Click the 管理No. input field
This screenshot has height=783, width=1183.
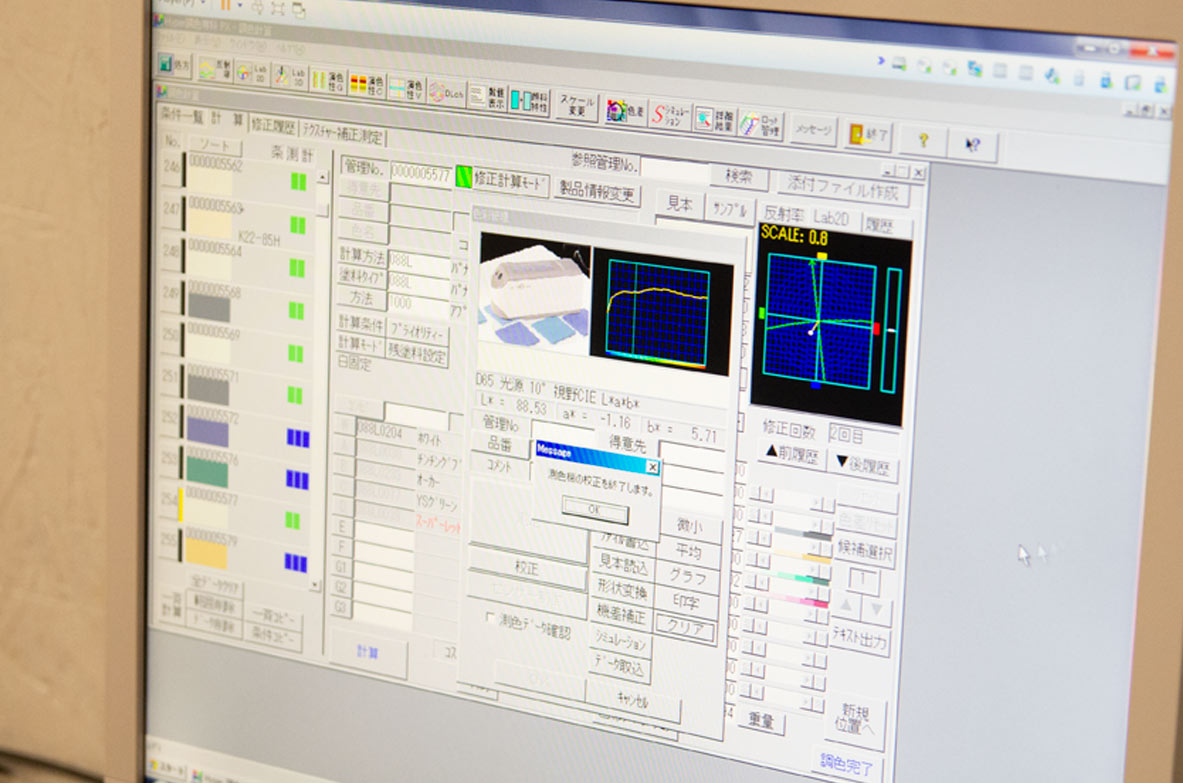(x=421, y=173)
